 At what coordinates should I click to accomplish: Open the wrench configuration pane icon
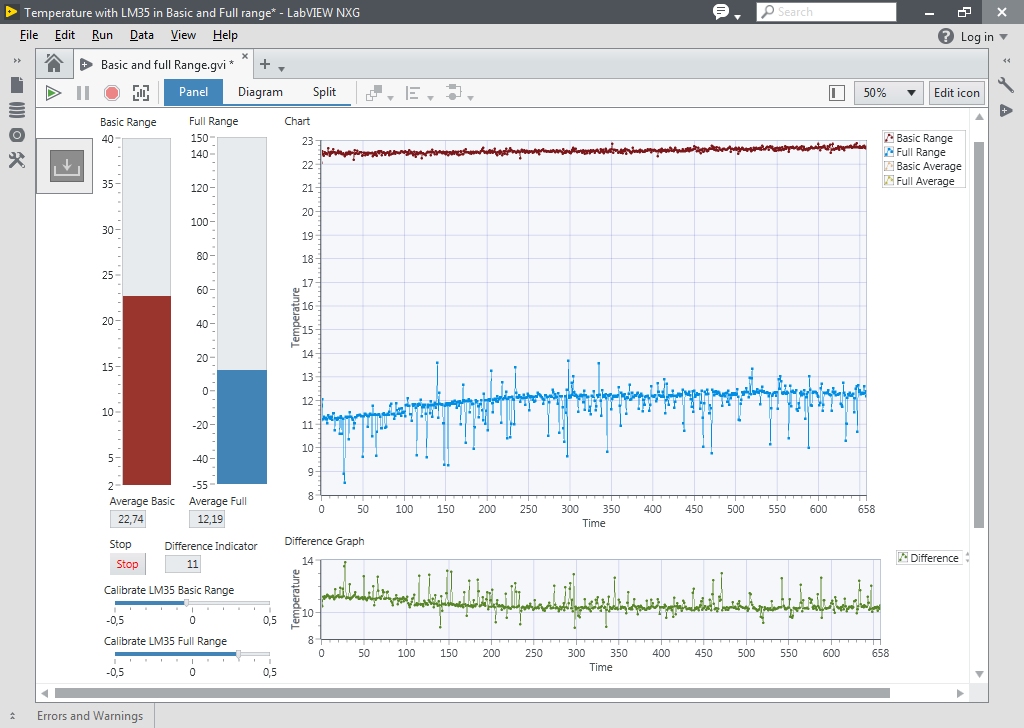[x=1006, y=84]
